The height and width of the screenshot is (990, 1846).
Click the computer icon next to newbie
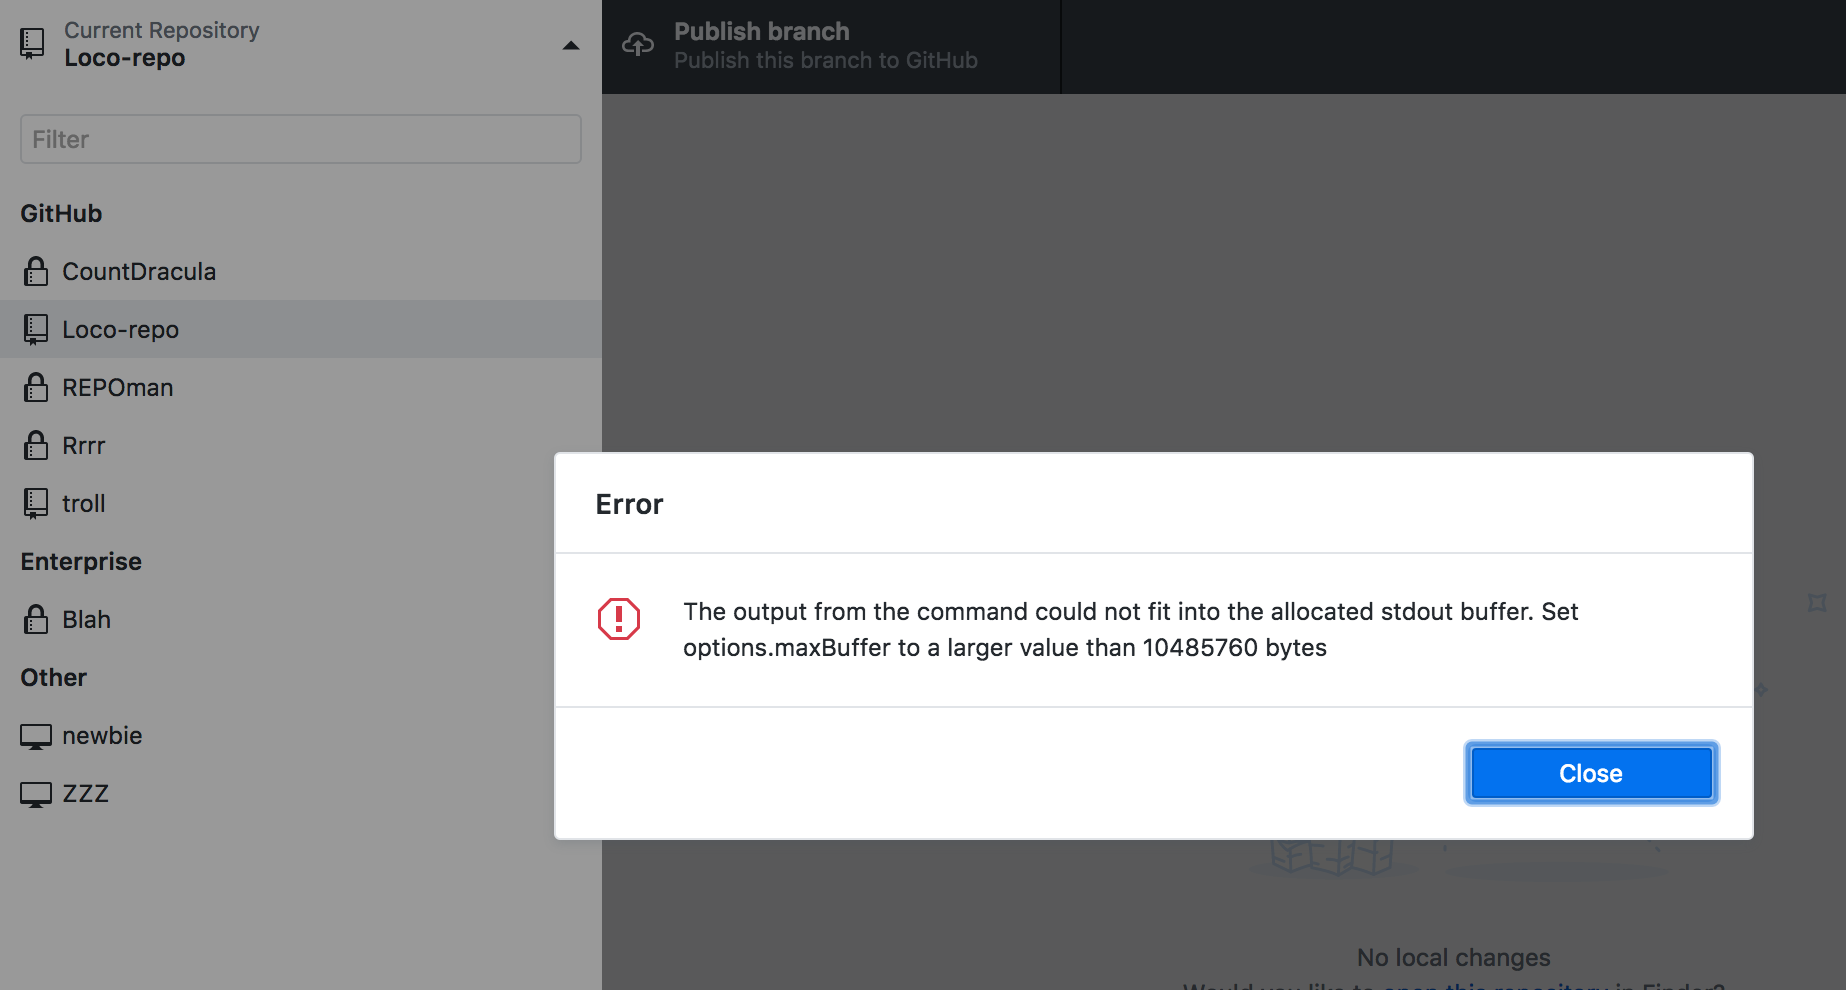point(36,735)
